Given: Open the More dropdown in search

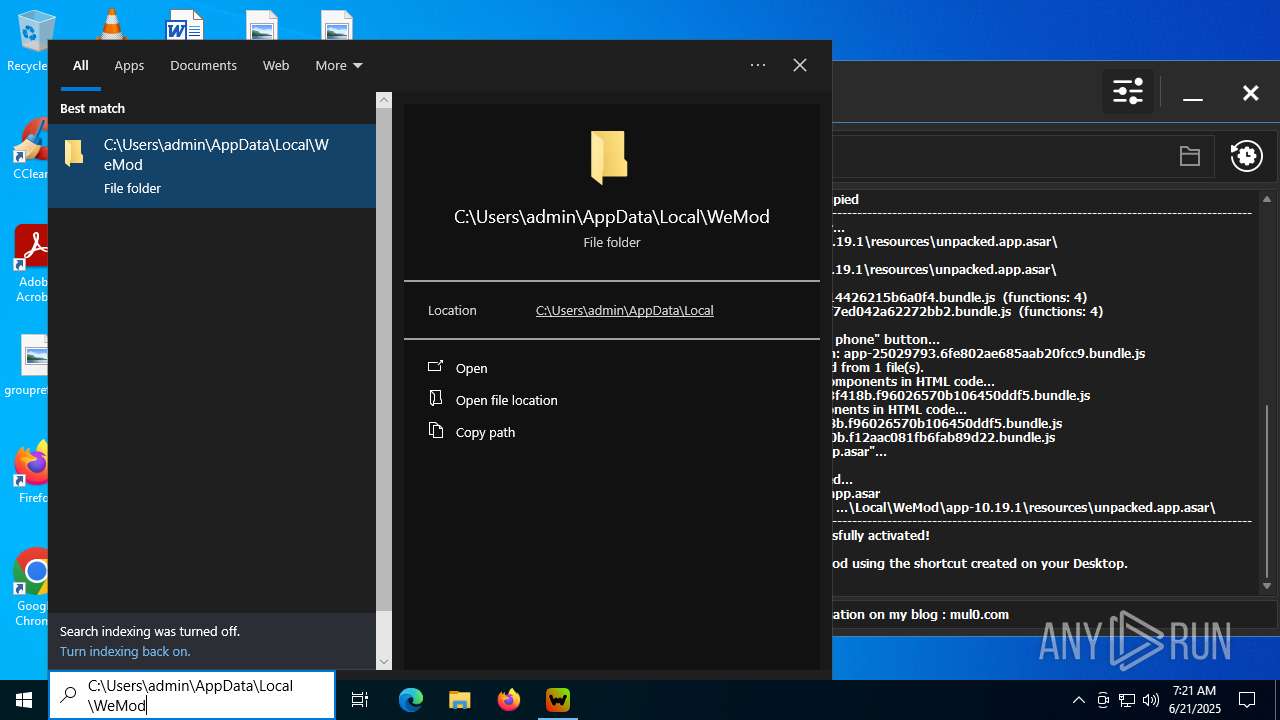Looking at the screenshot, I should [338, 65].
